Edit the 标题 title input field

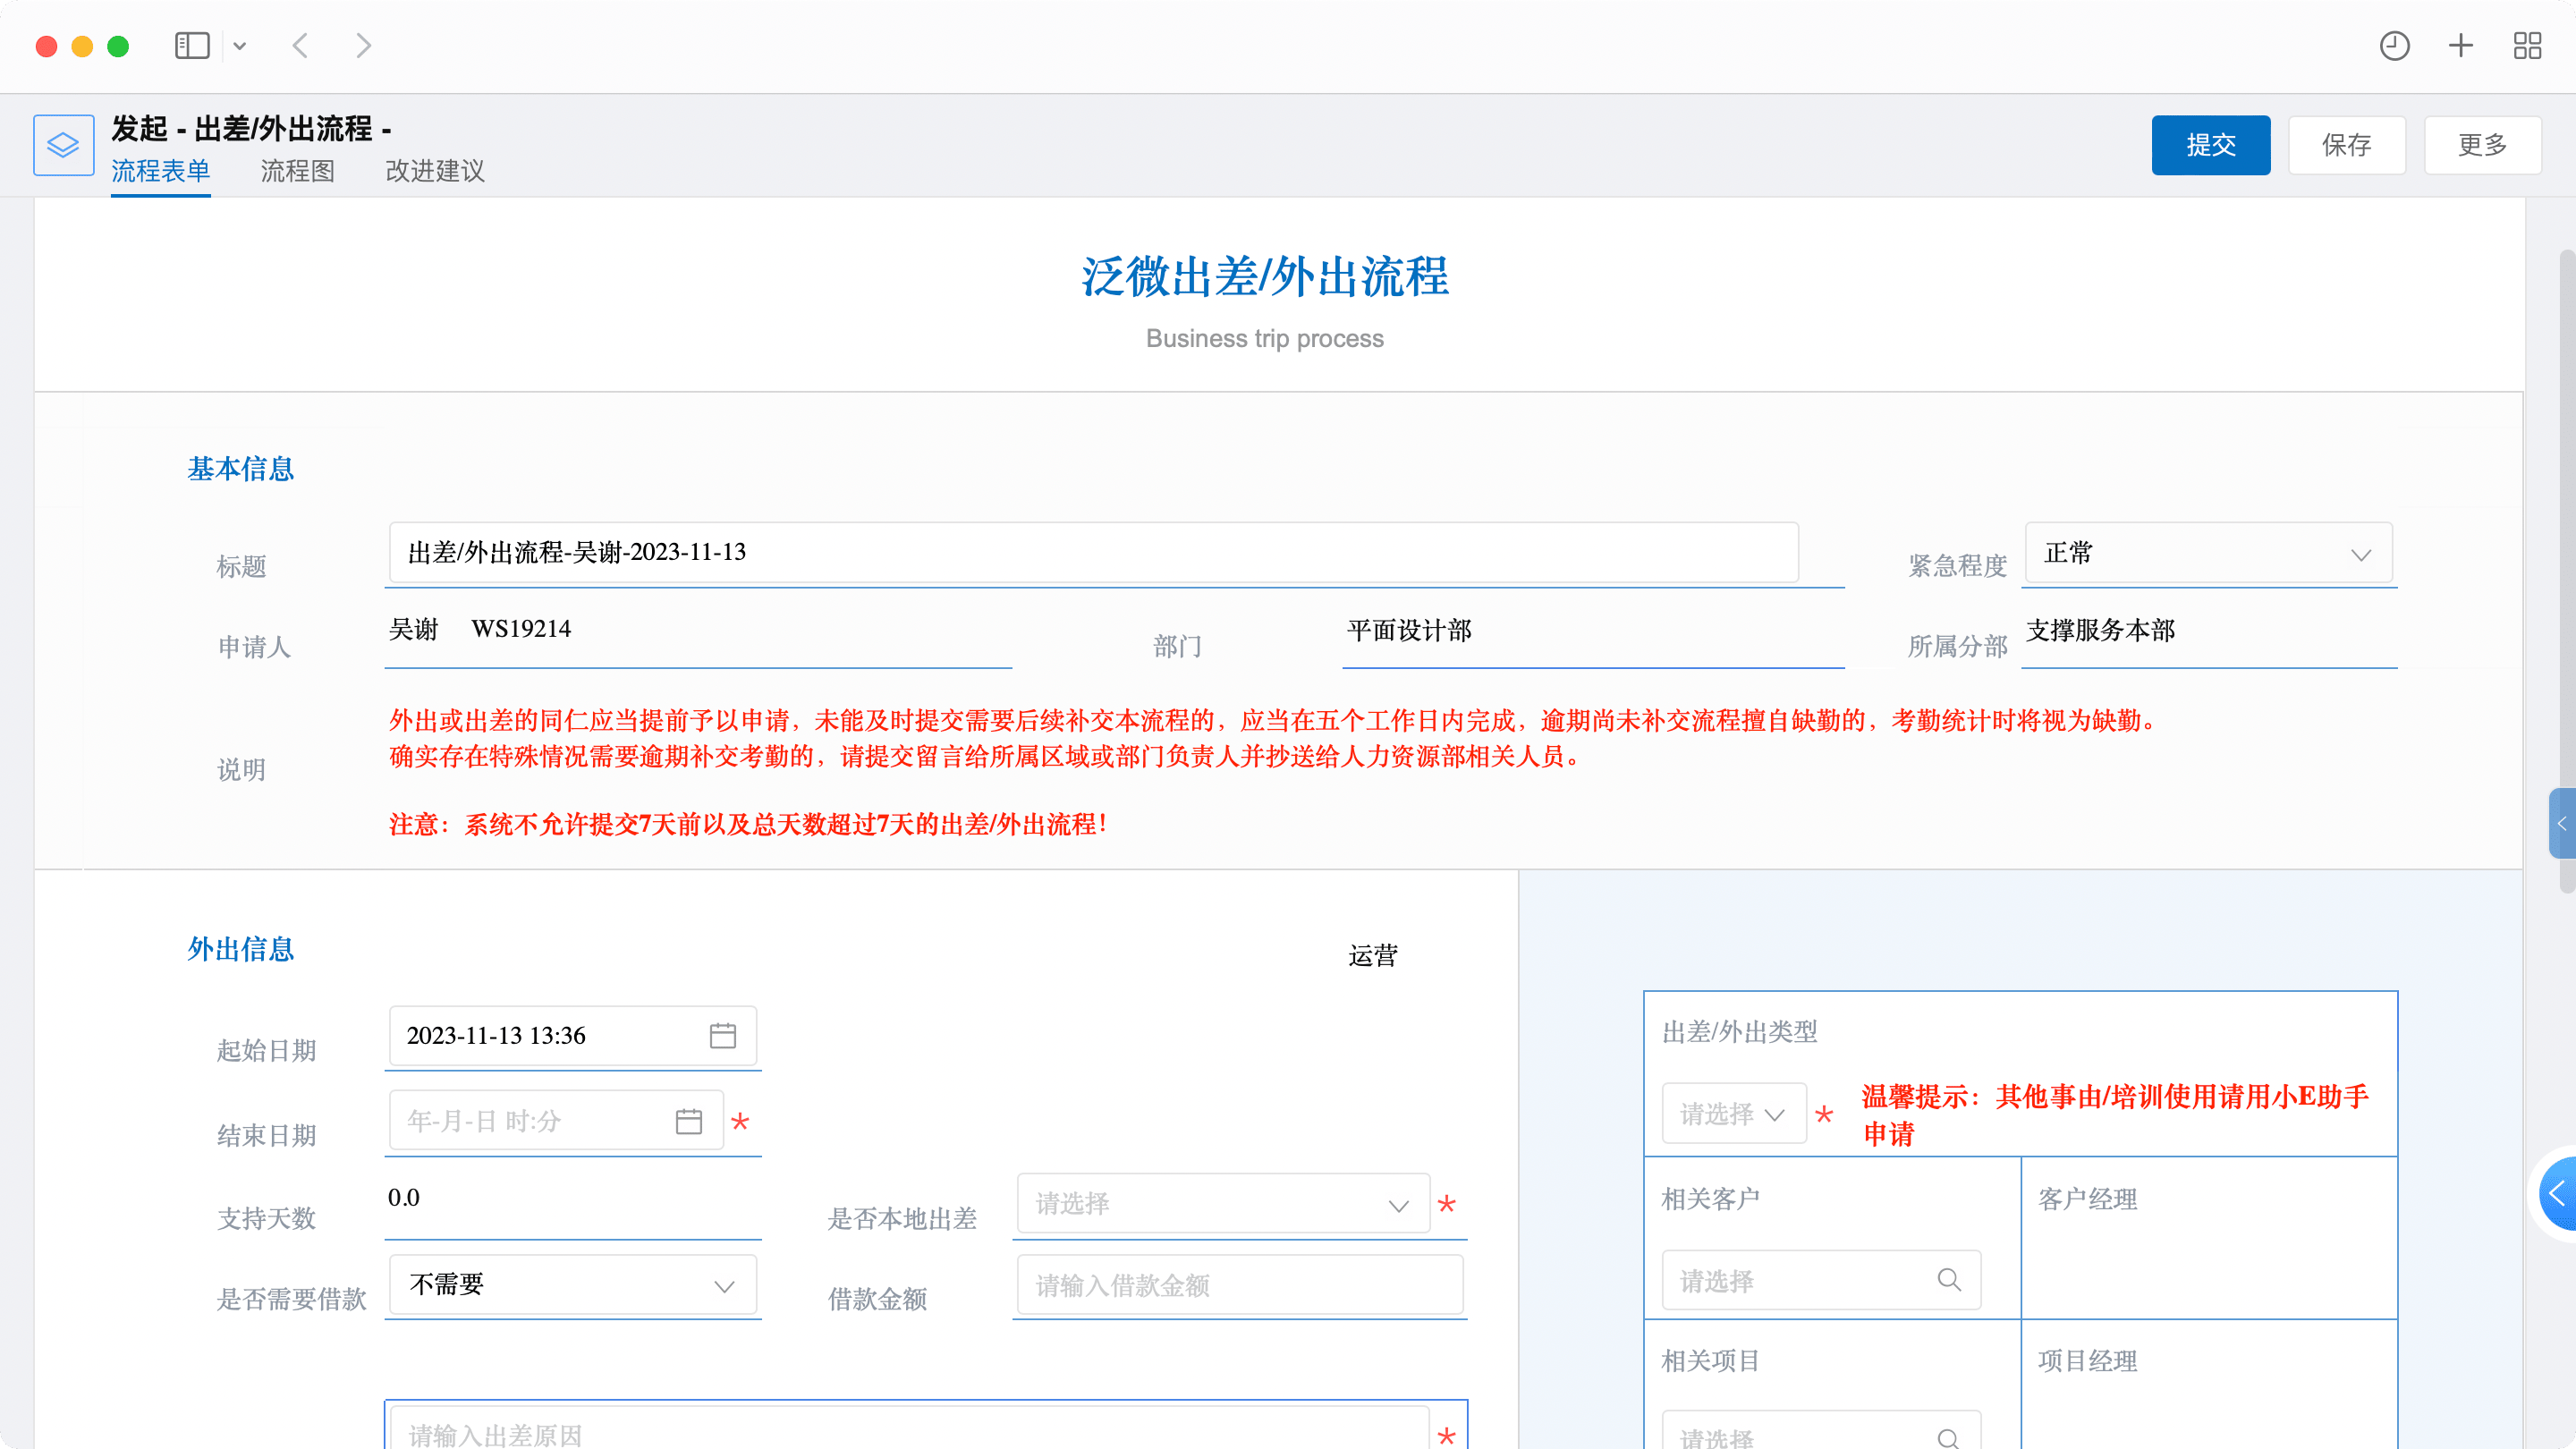tap(1094, 552)
